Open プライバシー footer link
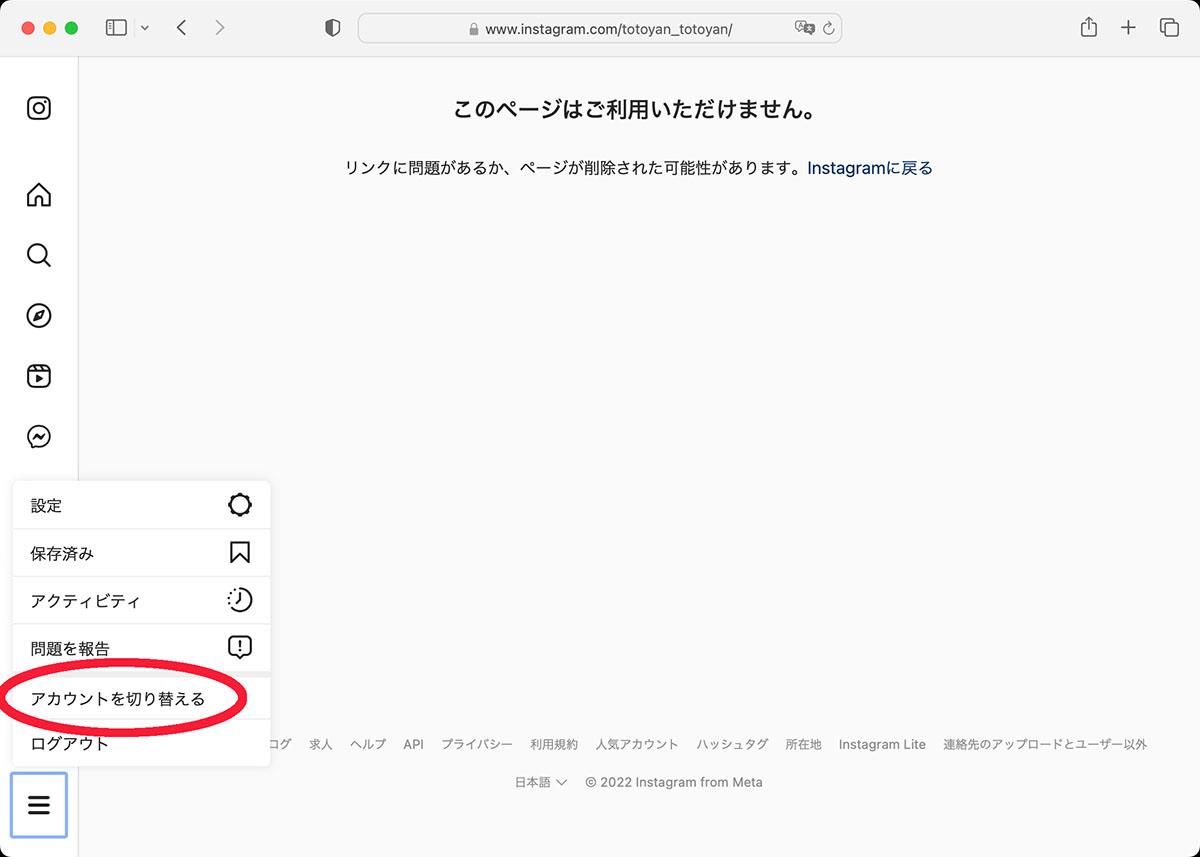The image size is (1200, 857). click(x=477, y=744)
